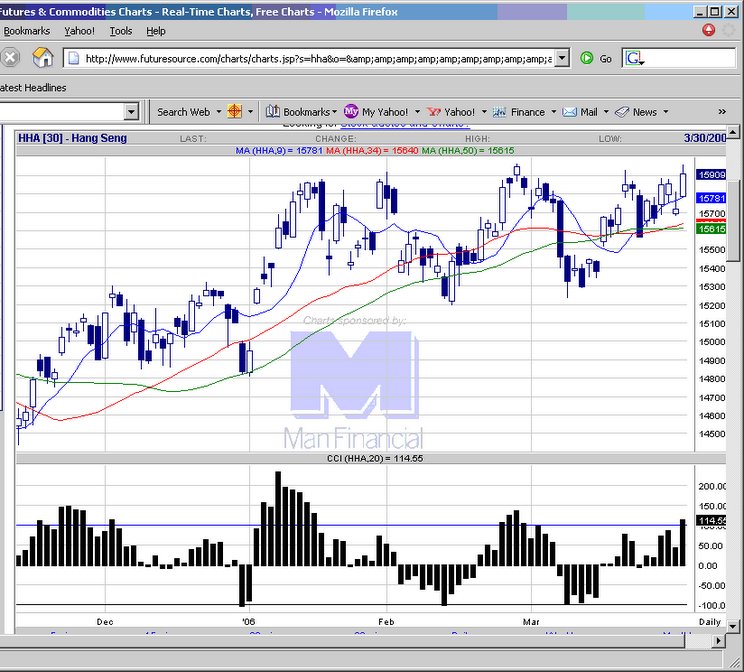Viewport: 744px width, 672px height.
Task: Click the horizontal scrollbar right arrow
Action: click(x=719, y=641)
